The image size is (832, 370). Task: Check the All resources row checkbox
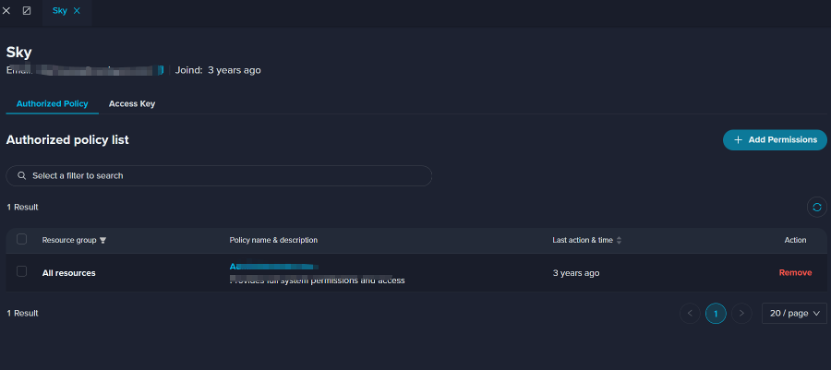pos(22,272)
